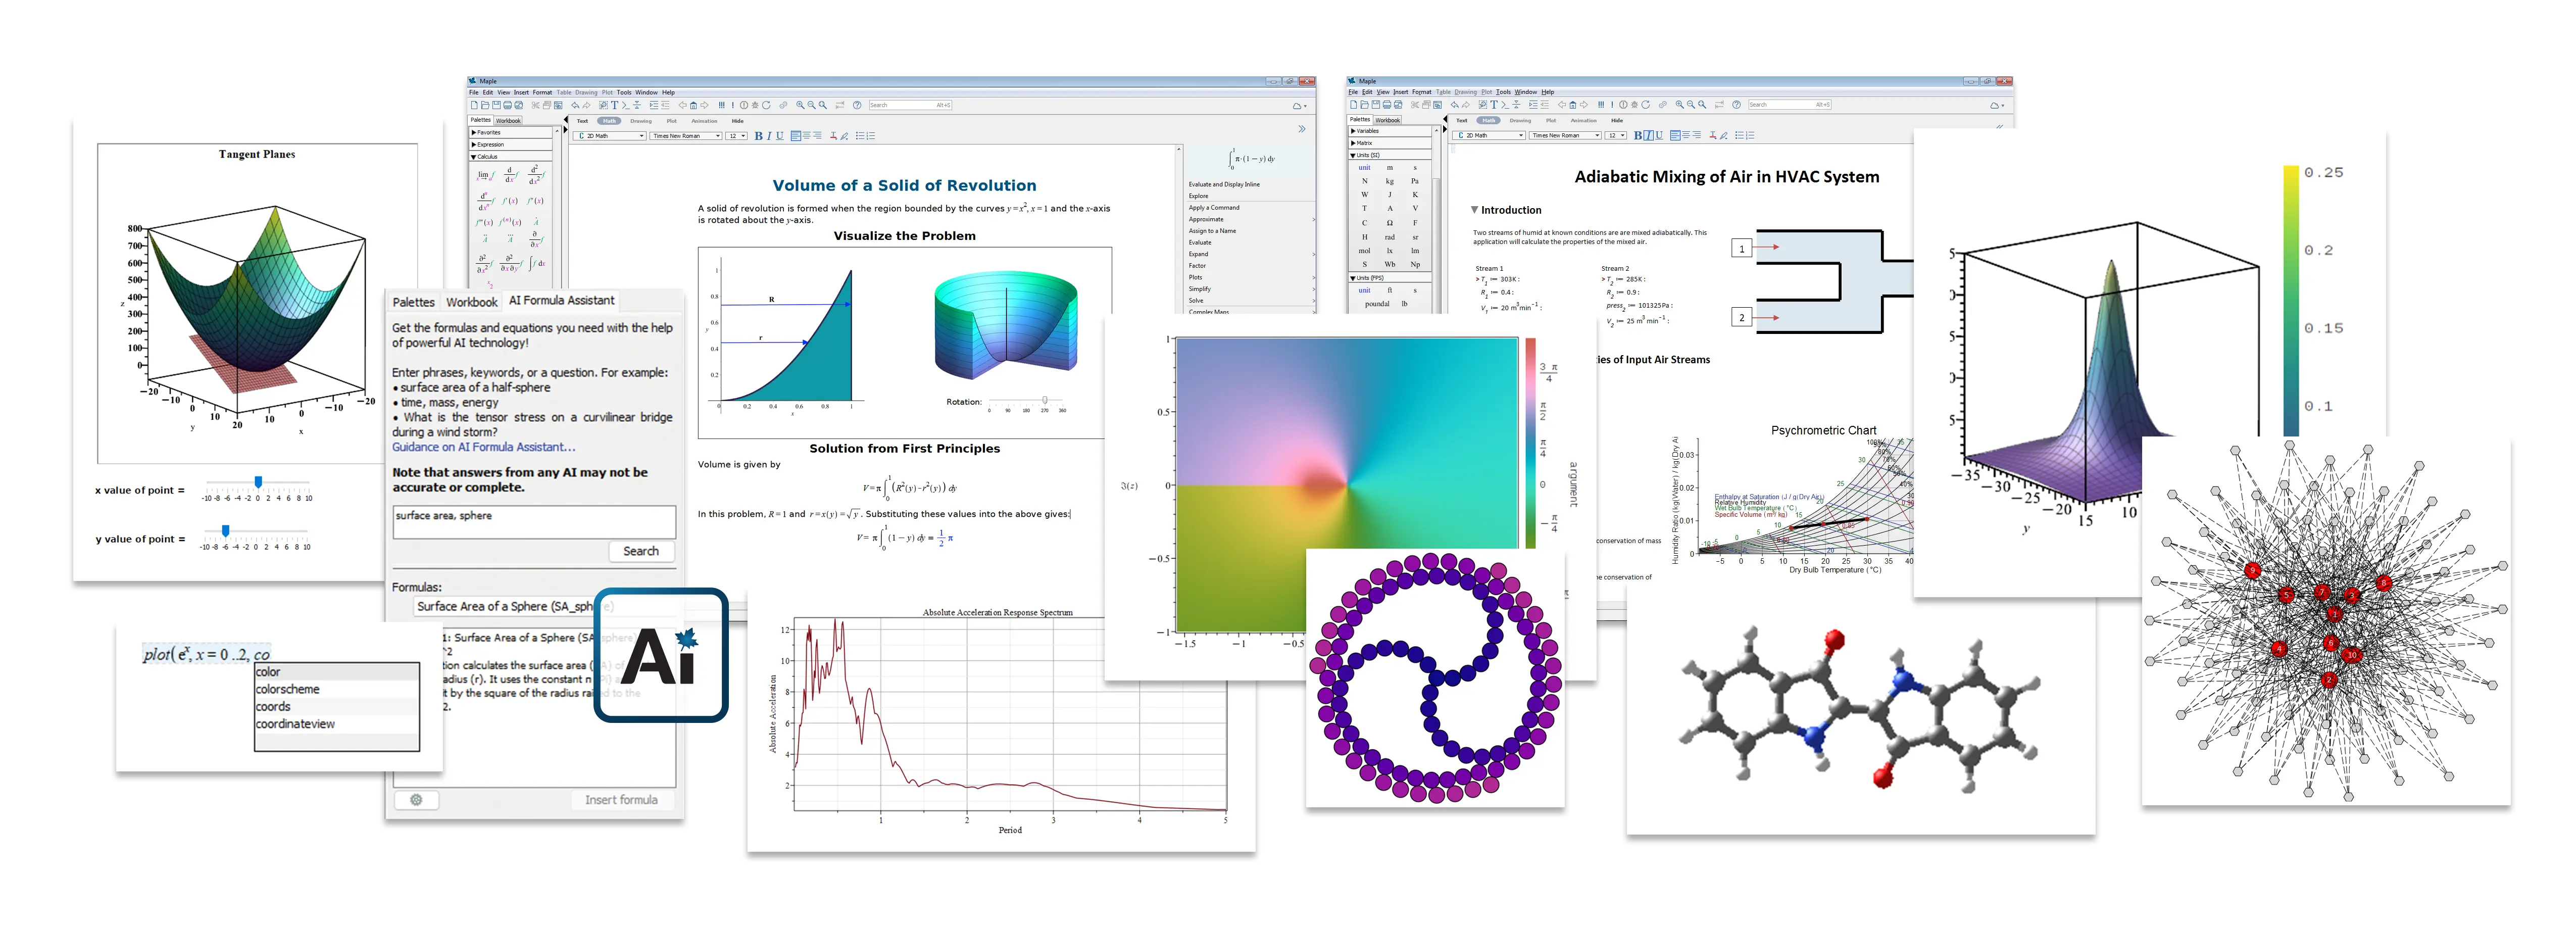
Task: Switch to Workbook tab in Solid of Revolution window
Action: point(509,121)
